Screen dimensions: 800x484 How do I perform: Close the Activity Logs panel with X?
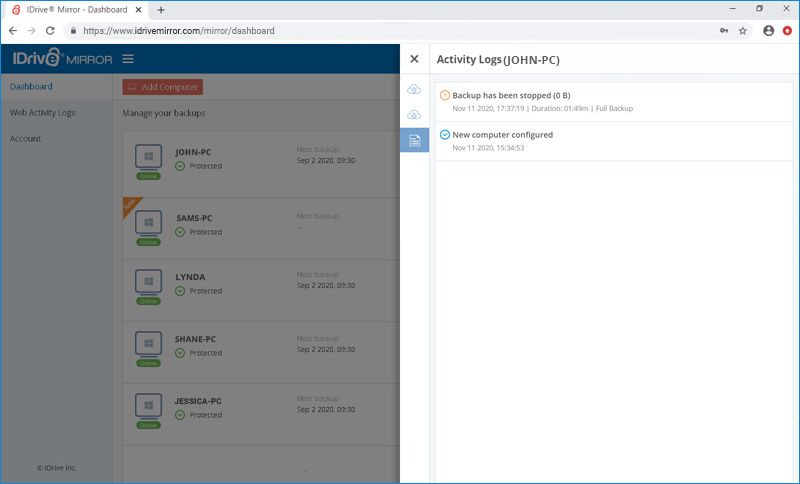pos(414,60)
